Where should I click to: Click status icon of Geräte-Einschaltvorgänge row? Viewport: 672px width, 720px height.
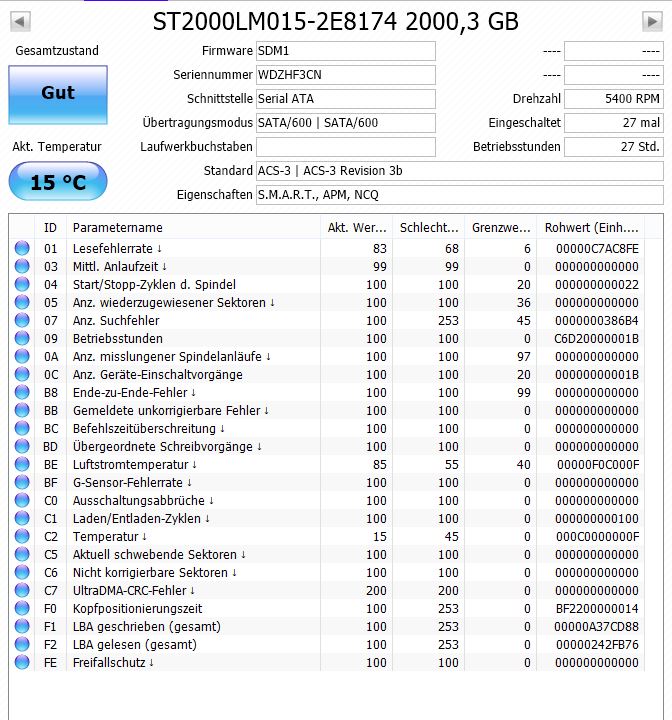point(22,374)
